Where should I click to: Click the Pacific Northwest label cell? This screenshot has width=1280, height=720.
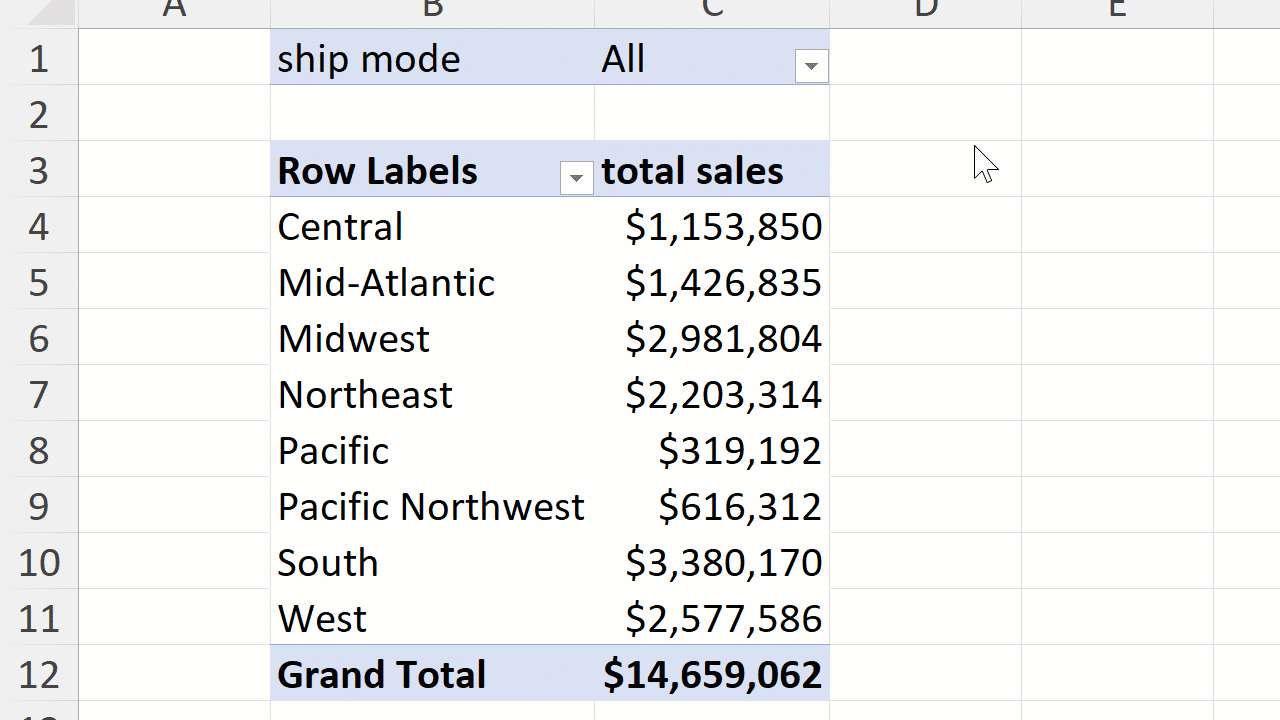pyautogui.click(x=430, y=507)
